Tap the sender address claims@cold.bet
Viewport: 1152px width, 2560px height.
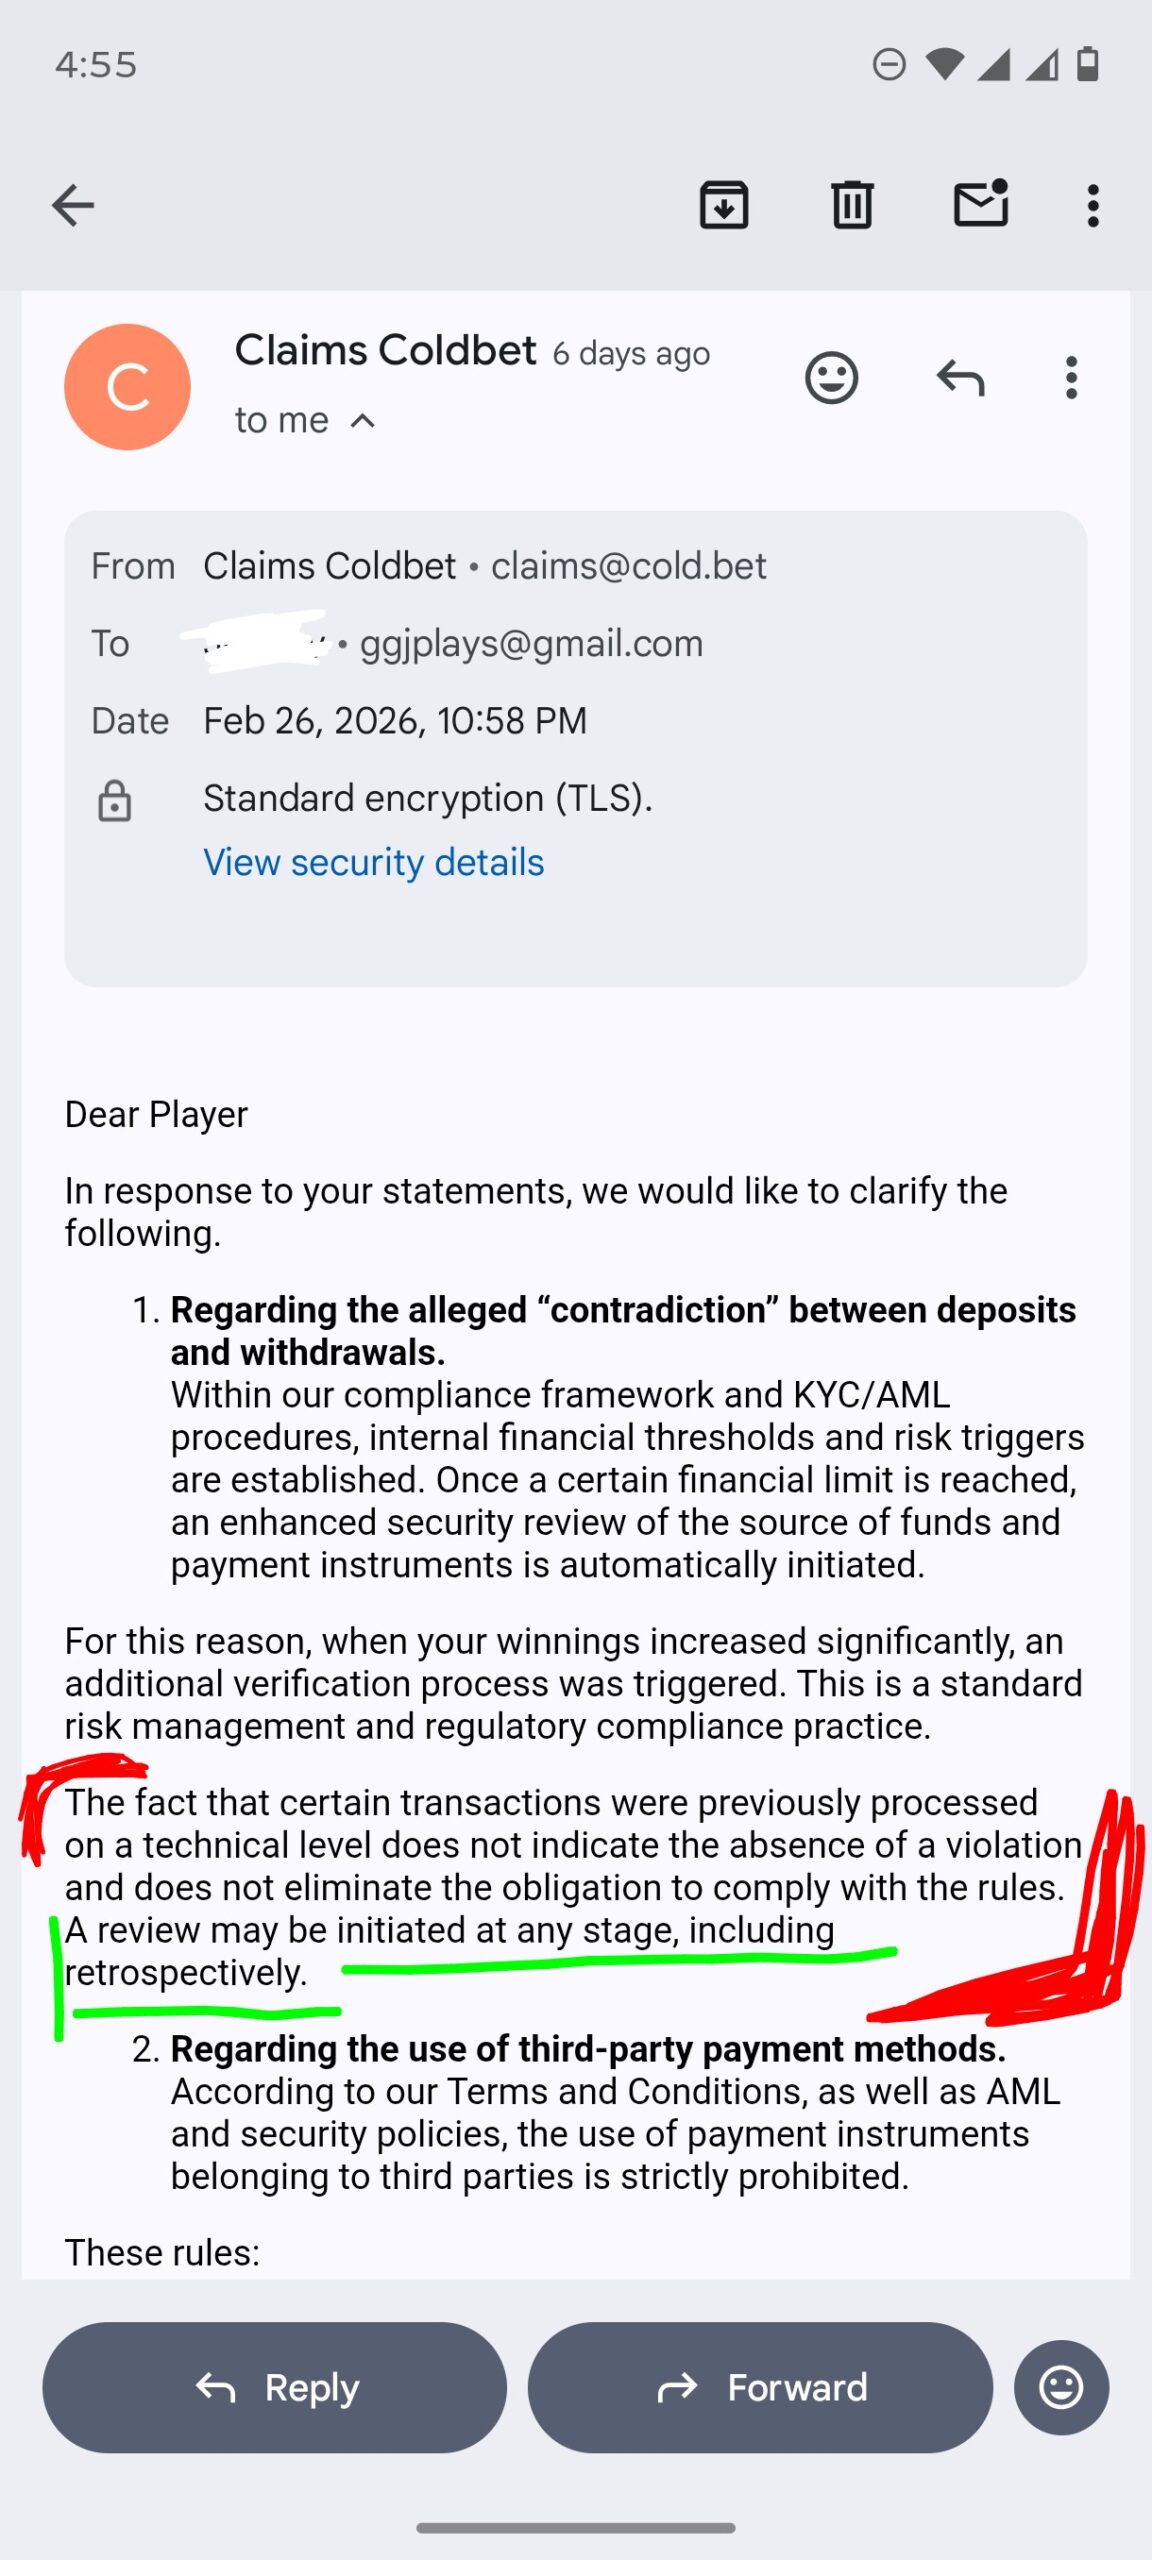628,566
